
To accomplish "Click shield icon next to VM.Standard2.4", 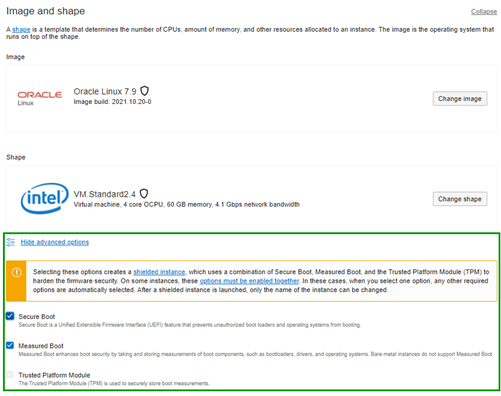I will click(x=144, y=193).
